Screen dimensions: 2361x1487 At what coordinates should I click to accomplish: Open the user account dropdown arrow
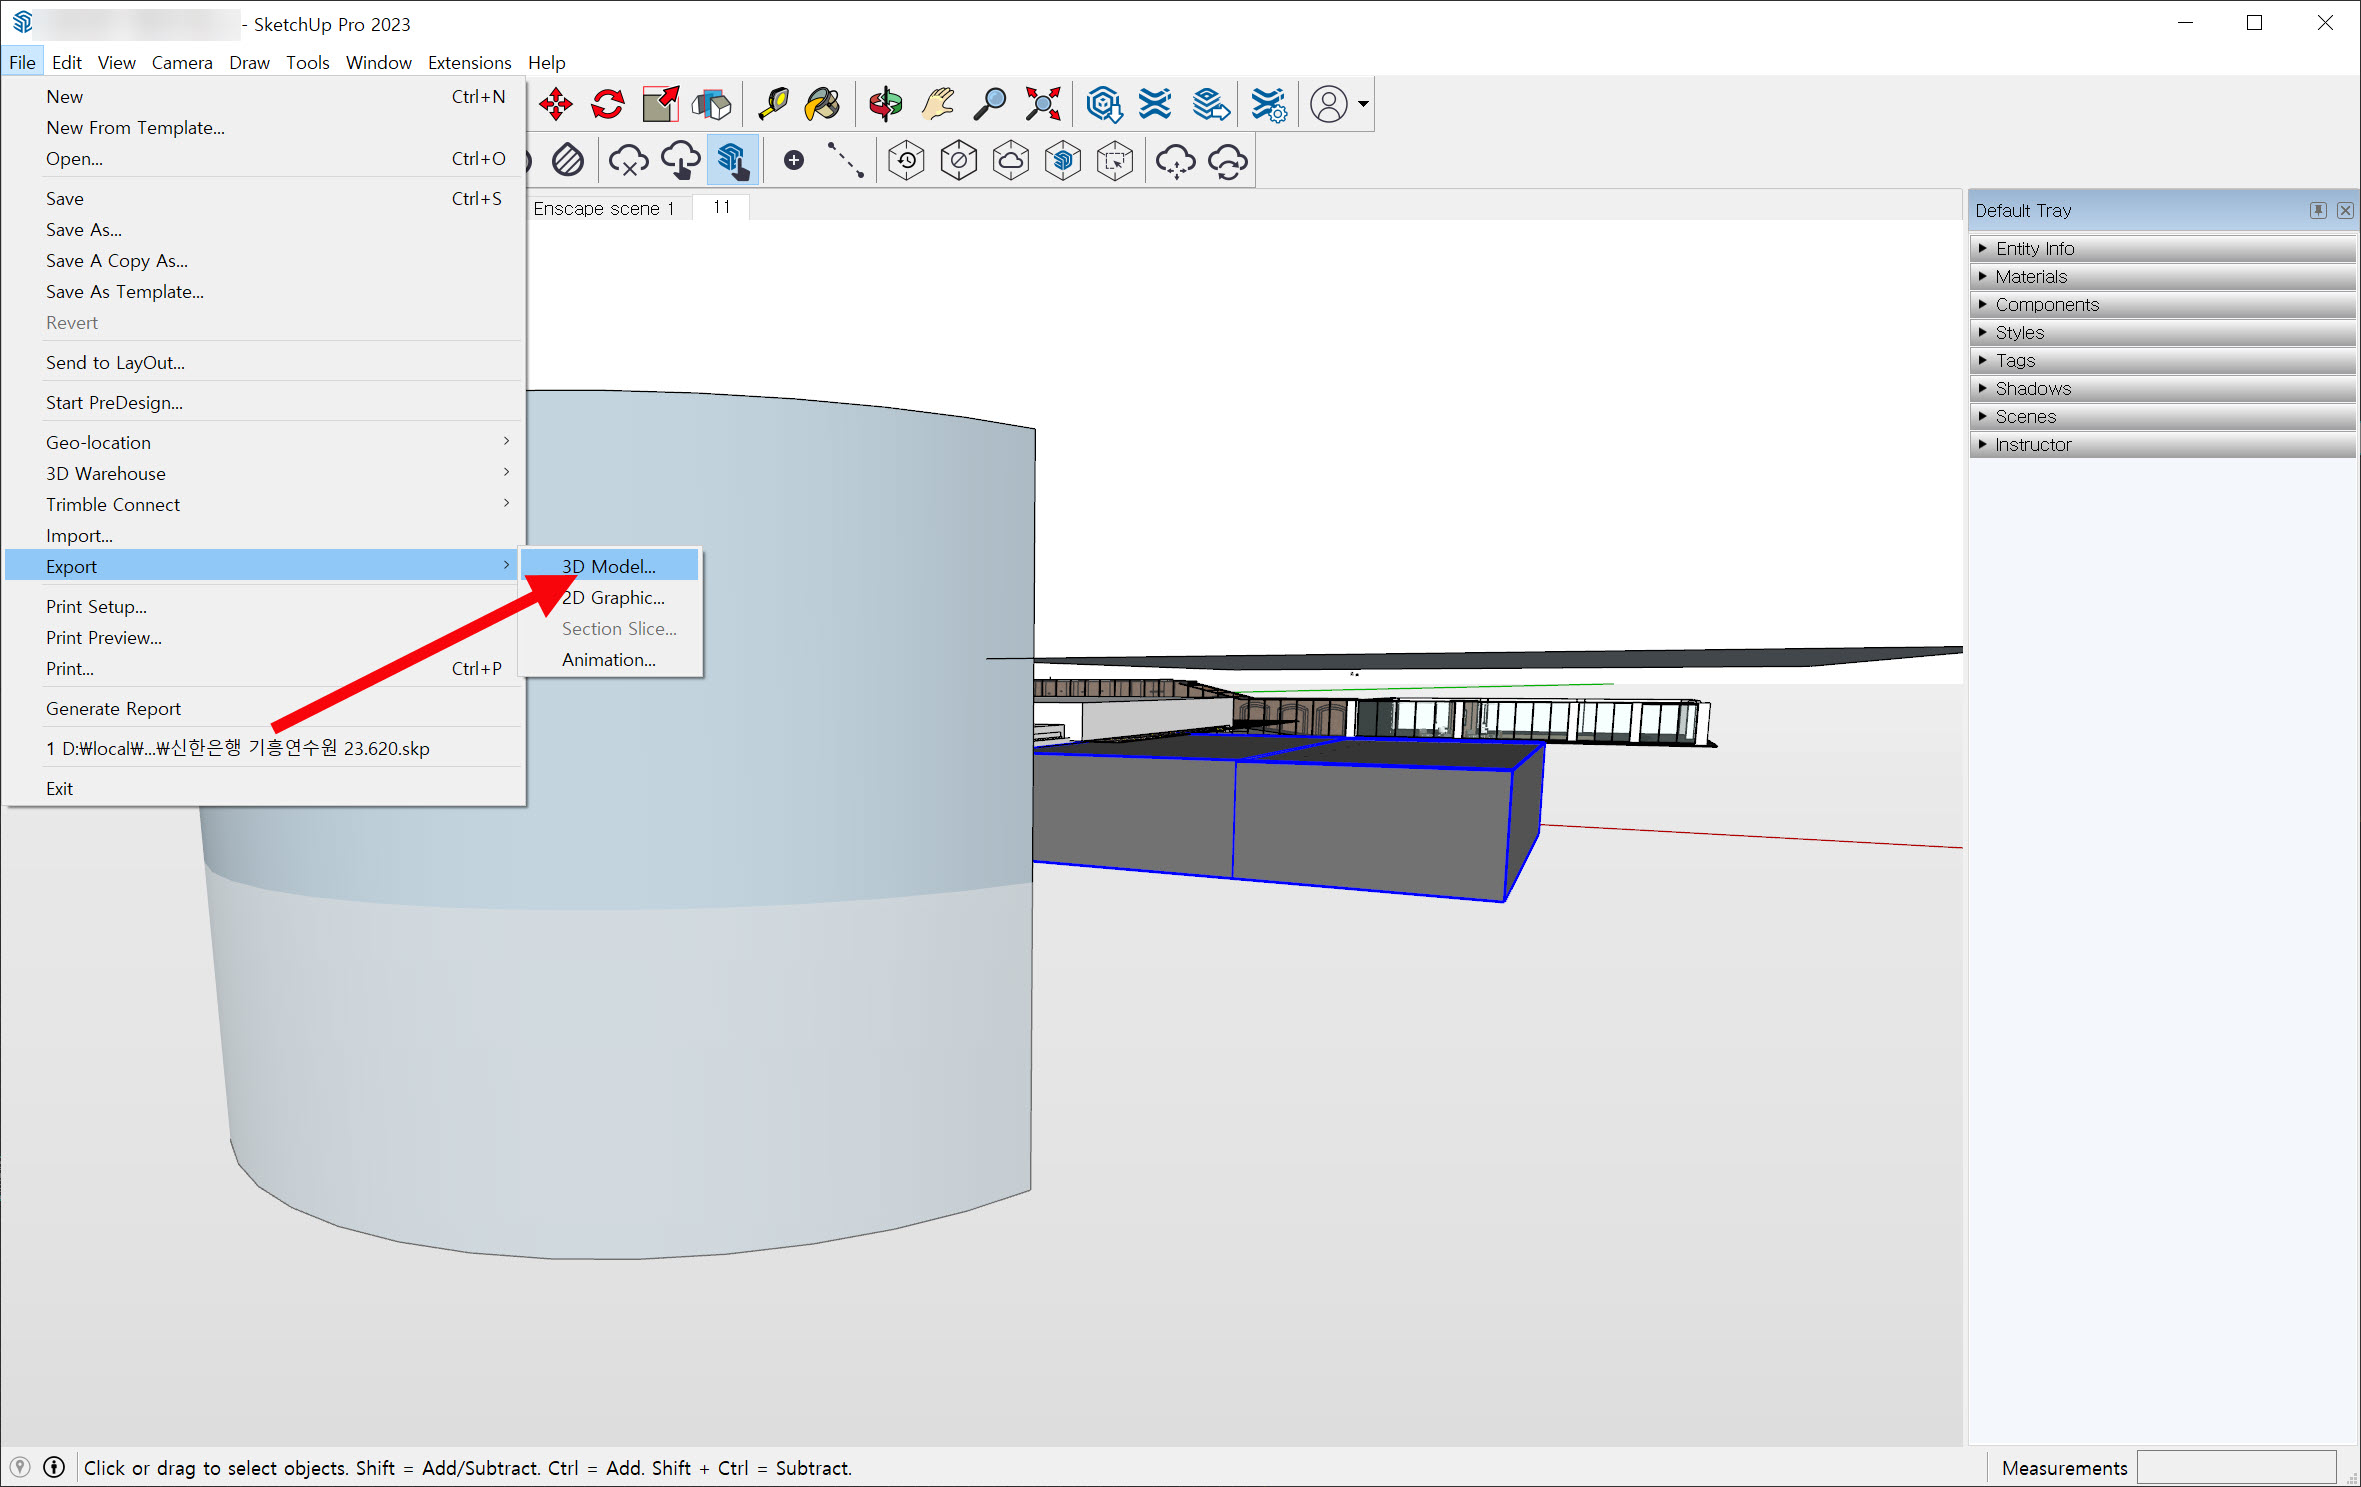coord(1363,104)
